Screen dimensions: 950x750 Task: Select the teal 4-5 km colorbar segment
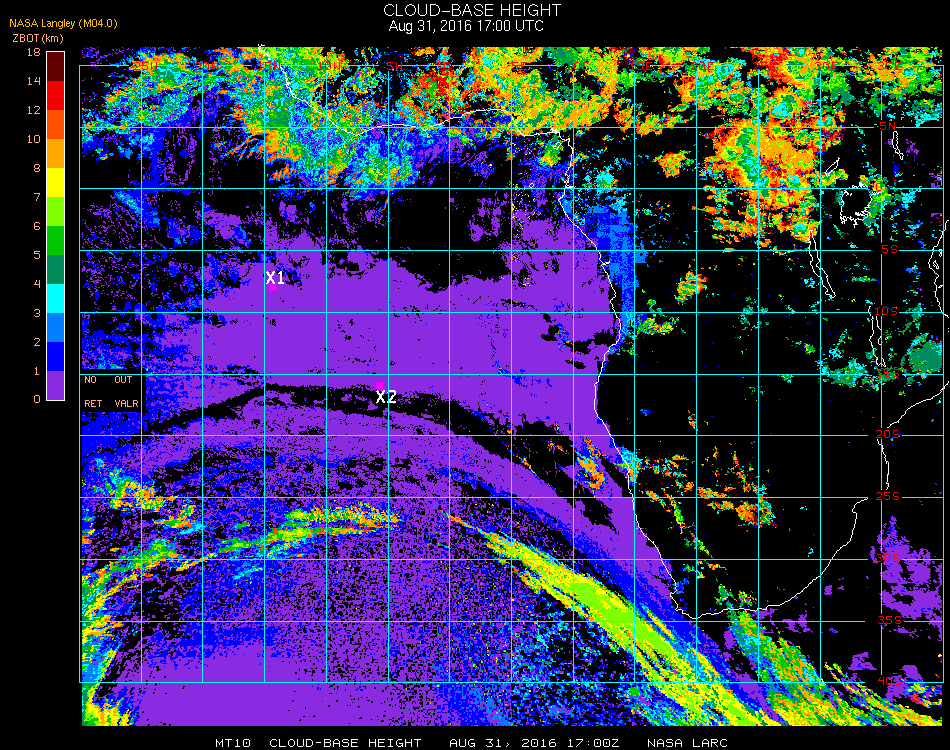pos(55,269)
